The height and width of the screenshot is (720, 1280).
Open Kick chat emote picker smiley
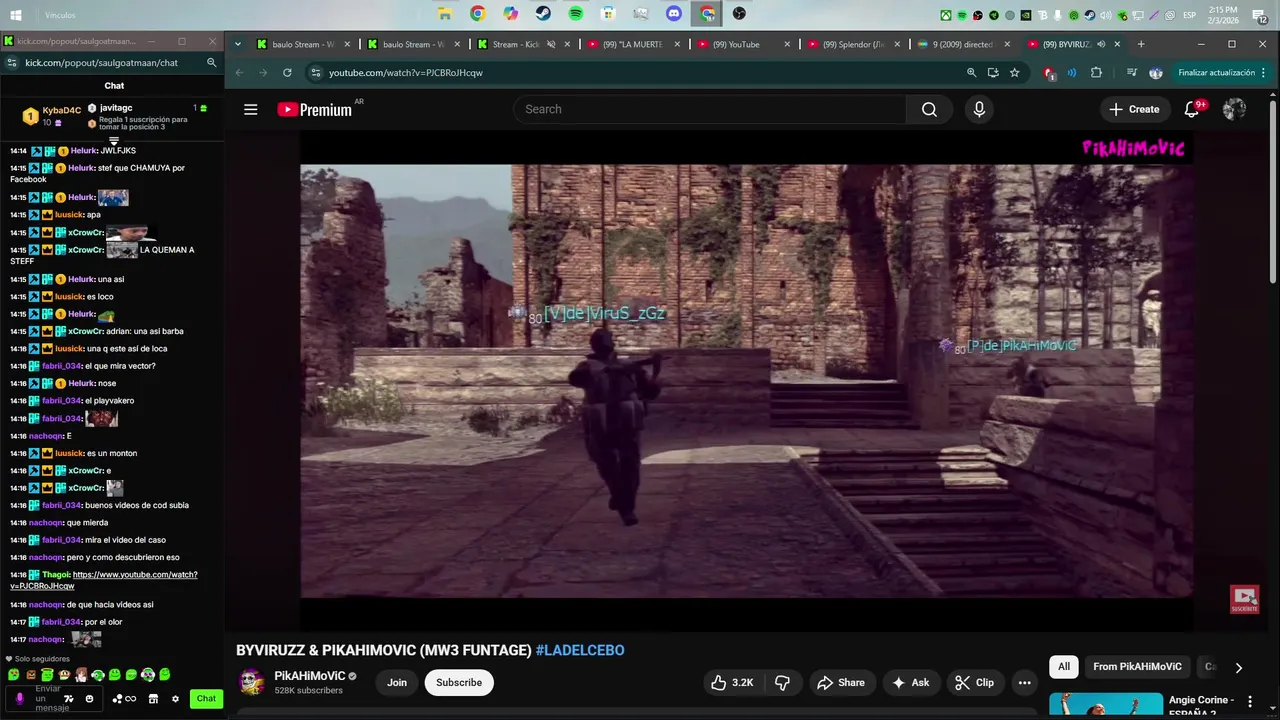click(x=89, y=699)
